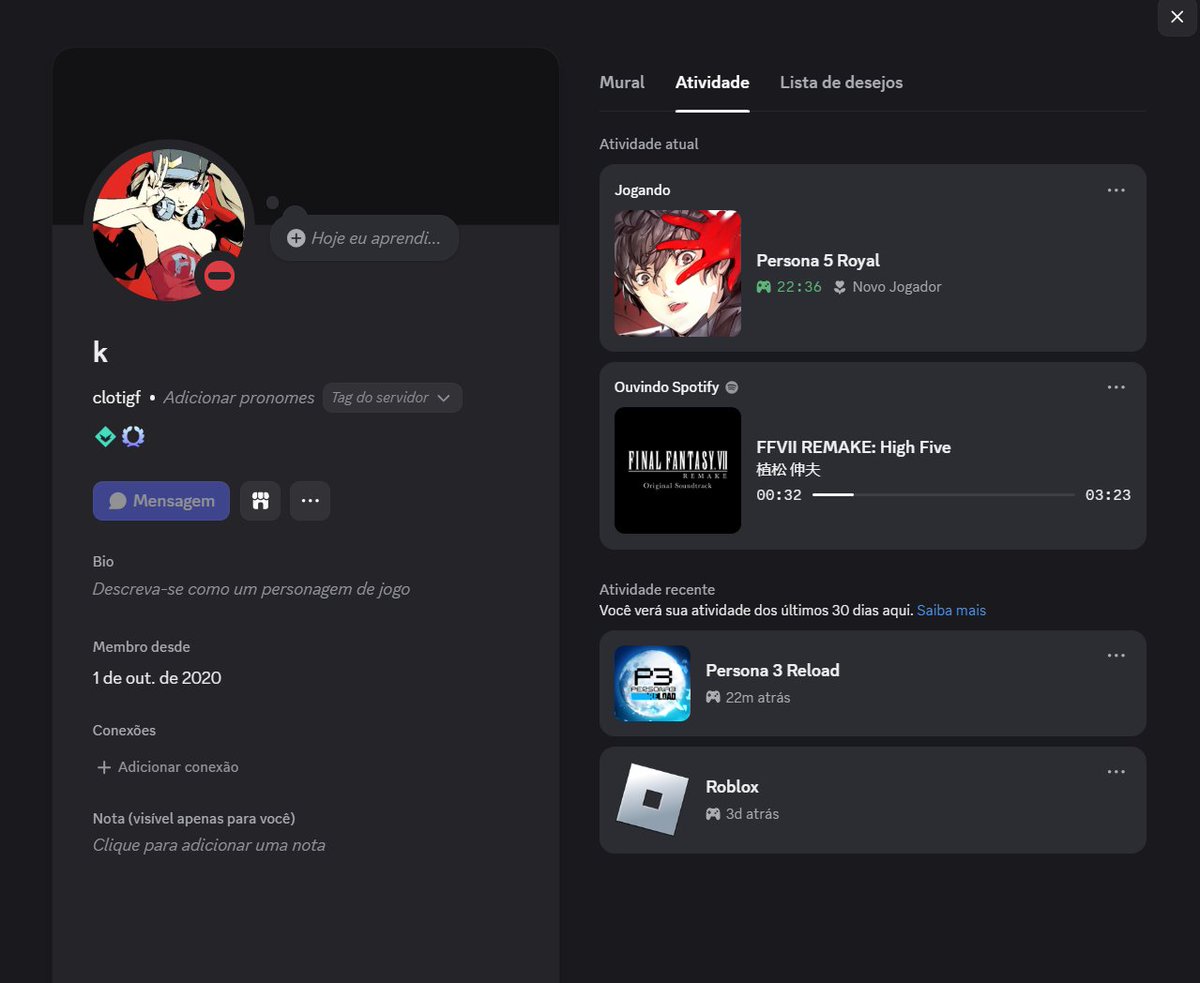This screenshot has height=983, width=1200.
Task: Edit the Bio field placeholder text
Action: pos(251,589)
